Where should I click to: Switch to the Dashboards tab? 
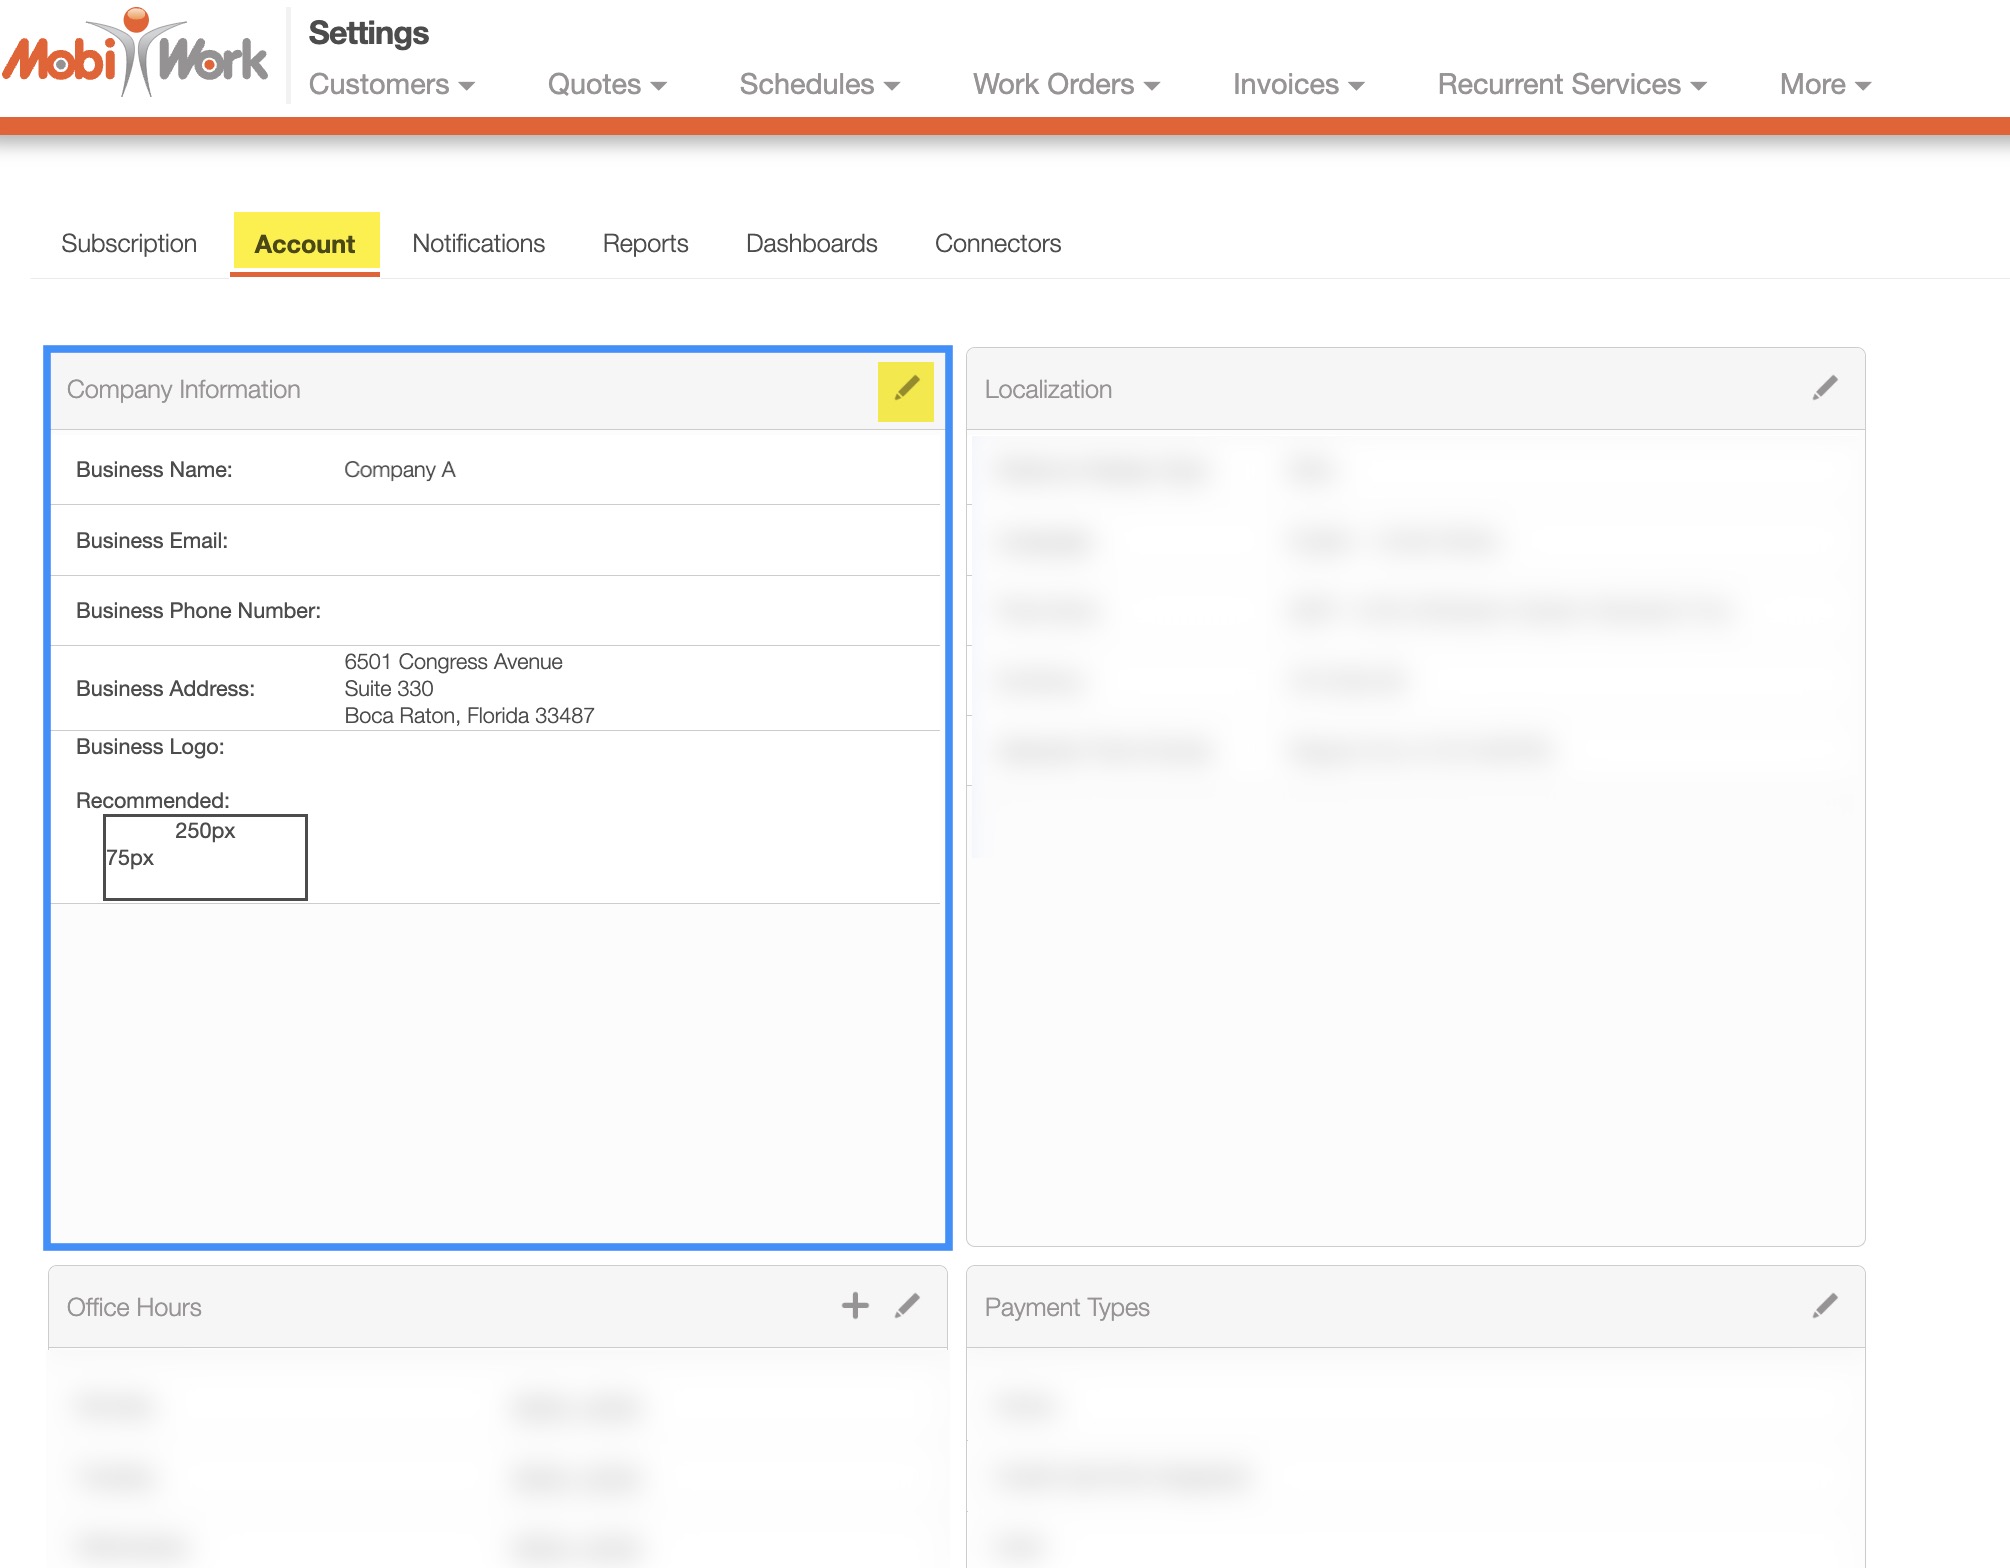pos(811,244)
